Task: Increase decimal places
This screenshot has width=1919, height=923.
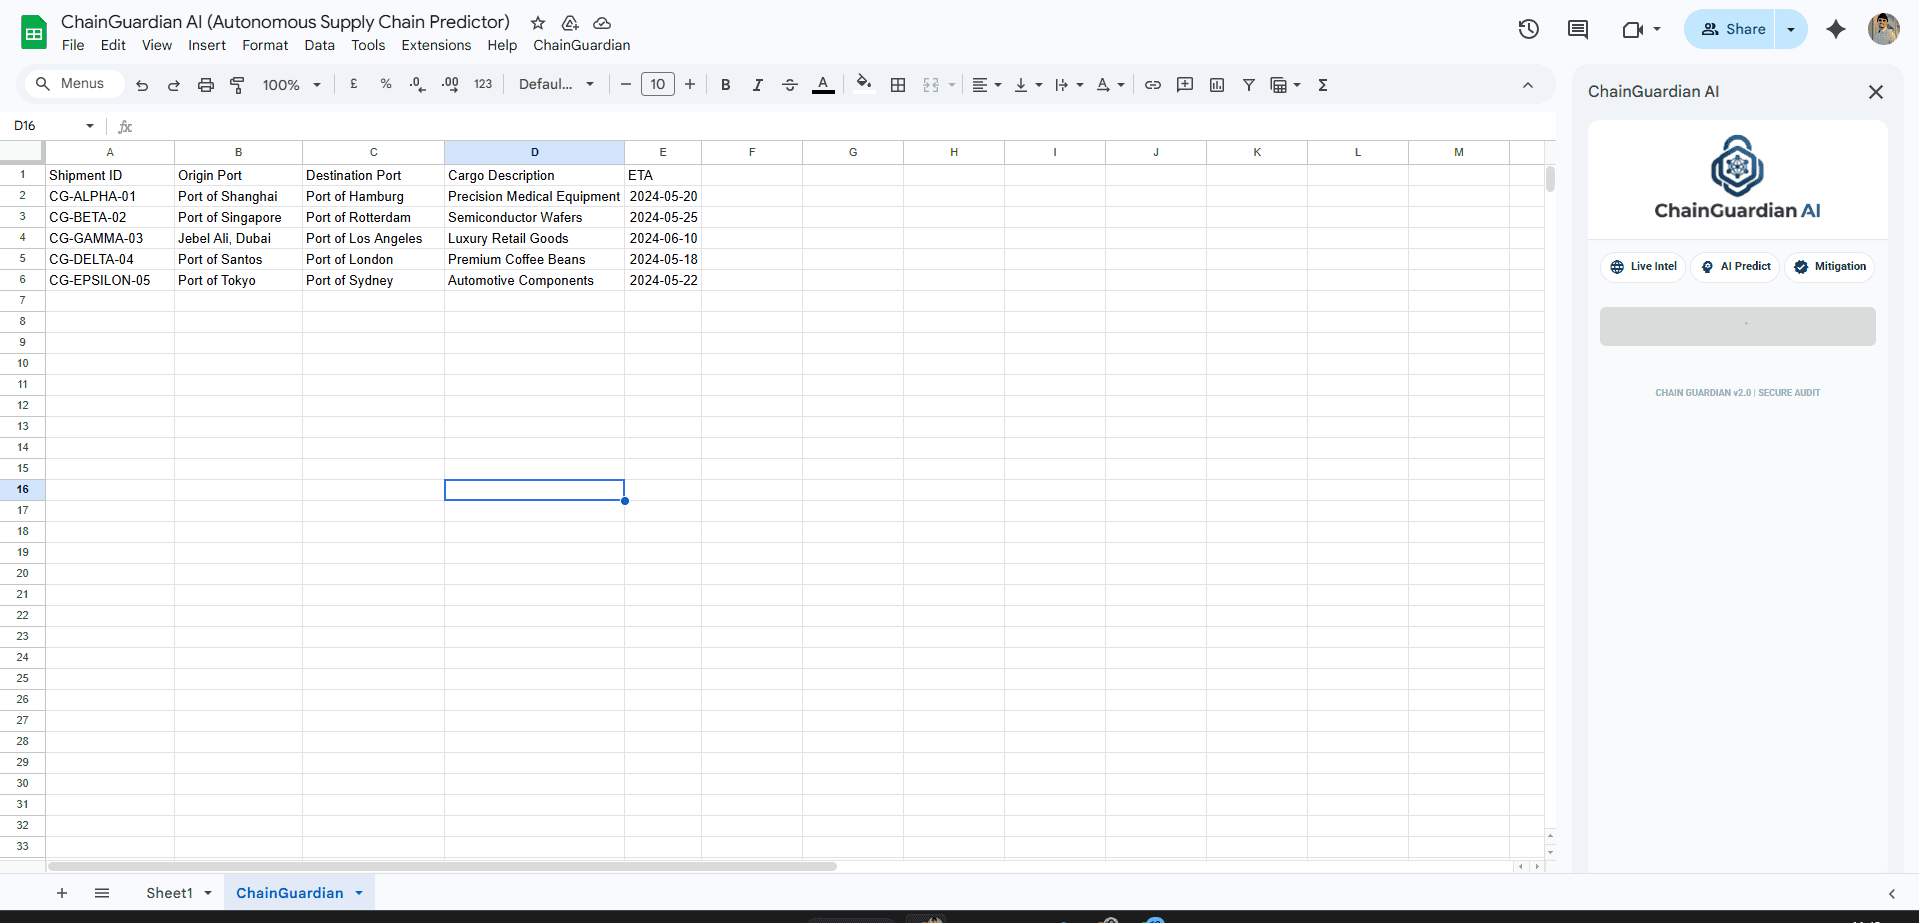Action: point(450,85)
